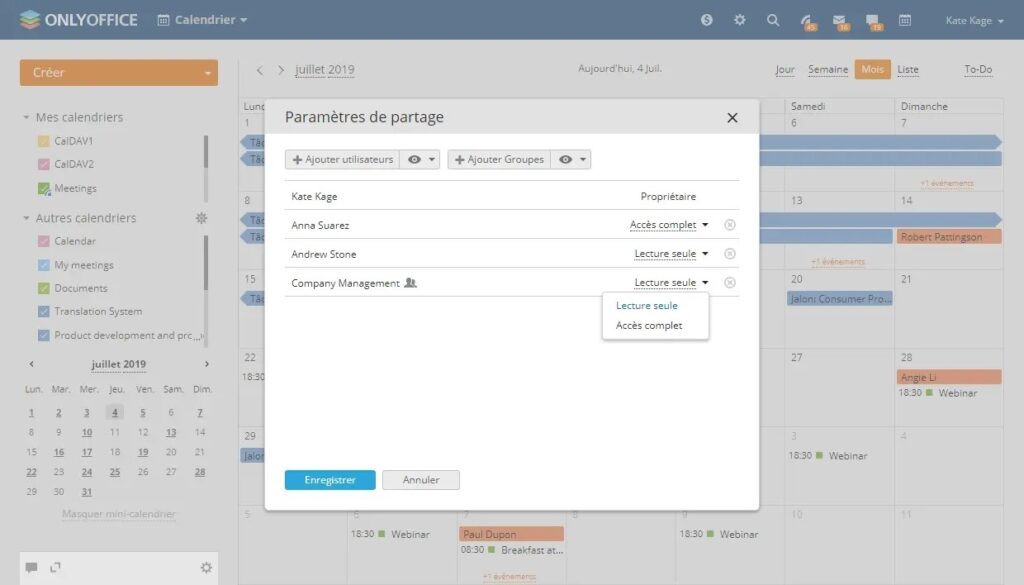Click the Annuler button
This screenshot has height=585, width=1024.
coord(421,480)
